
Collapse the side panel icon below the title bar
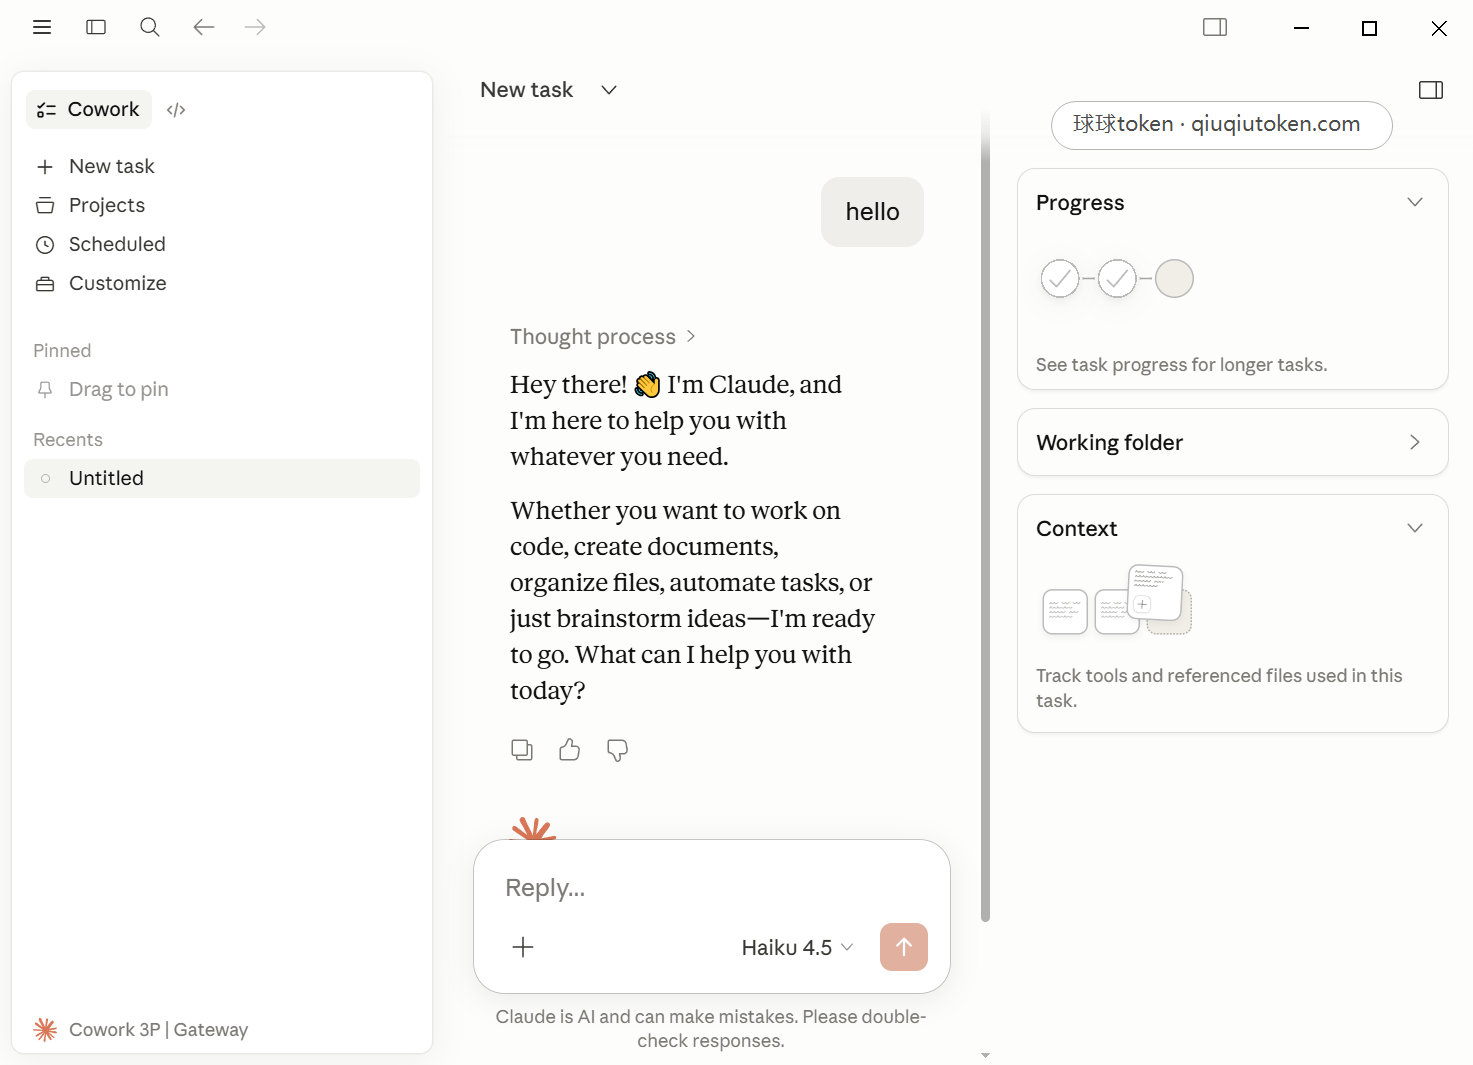1431,90
